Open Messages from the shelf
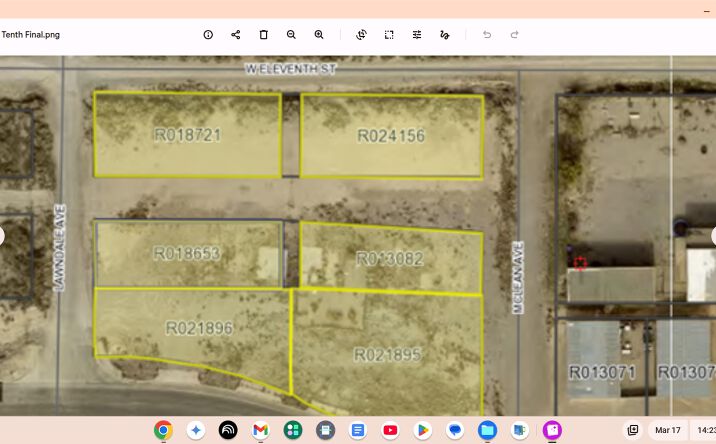Screen dimensions: 716x444 click(x=455, y=430)
